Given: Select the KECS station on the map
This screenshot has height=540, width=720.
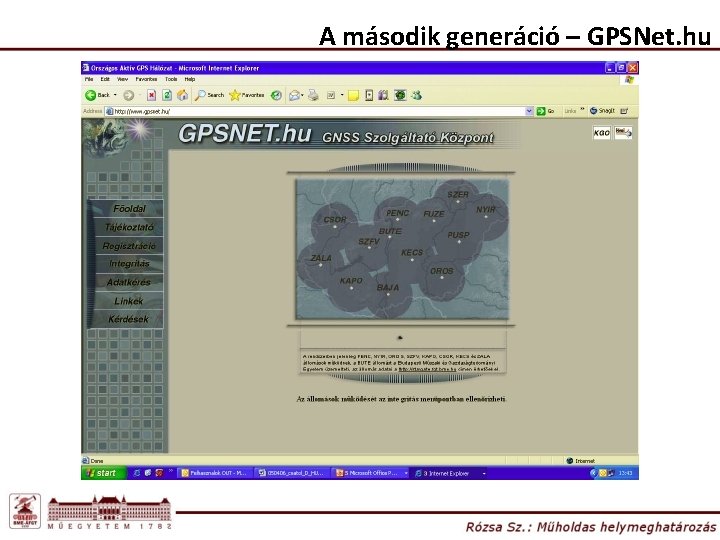Looking at the screenshot, I should pyautogui.click(x=412, y=255).
